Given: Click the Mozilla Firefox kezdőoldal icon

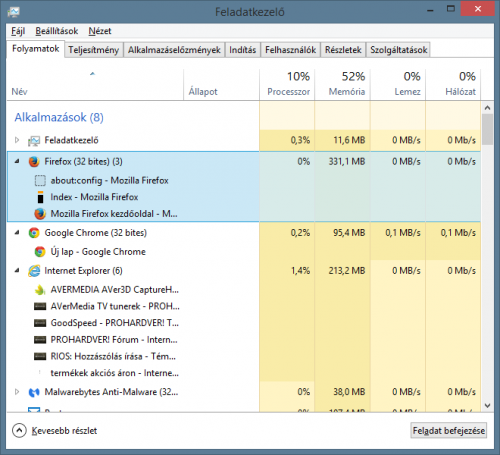Looking at the screenshot, I should (40, 214).
